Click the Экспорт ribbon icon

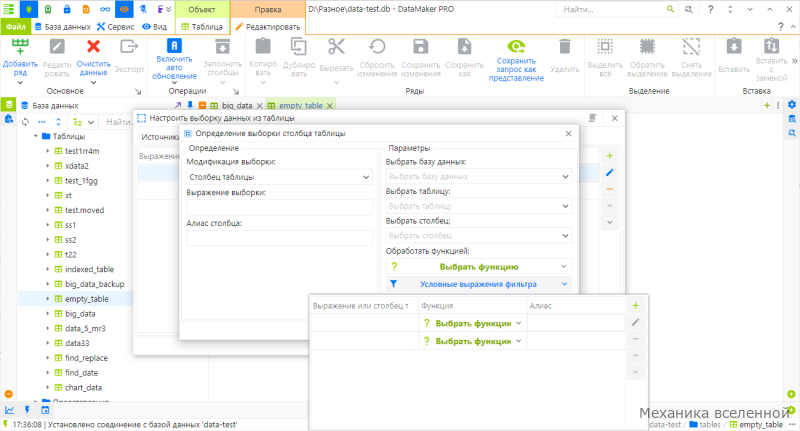(x=129, y=47)
